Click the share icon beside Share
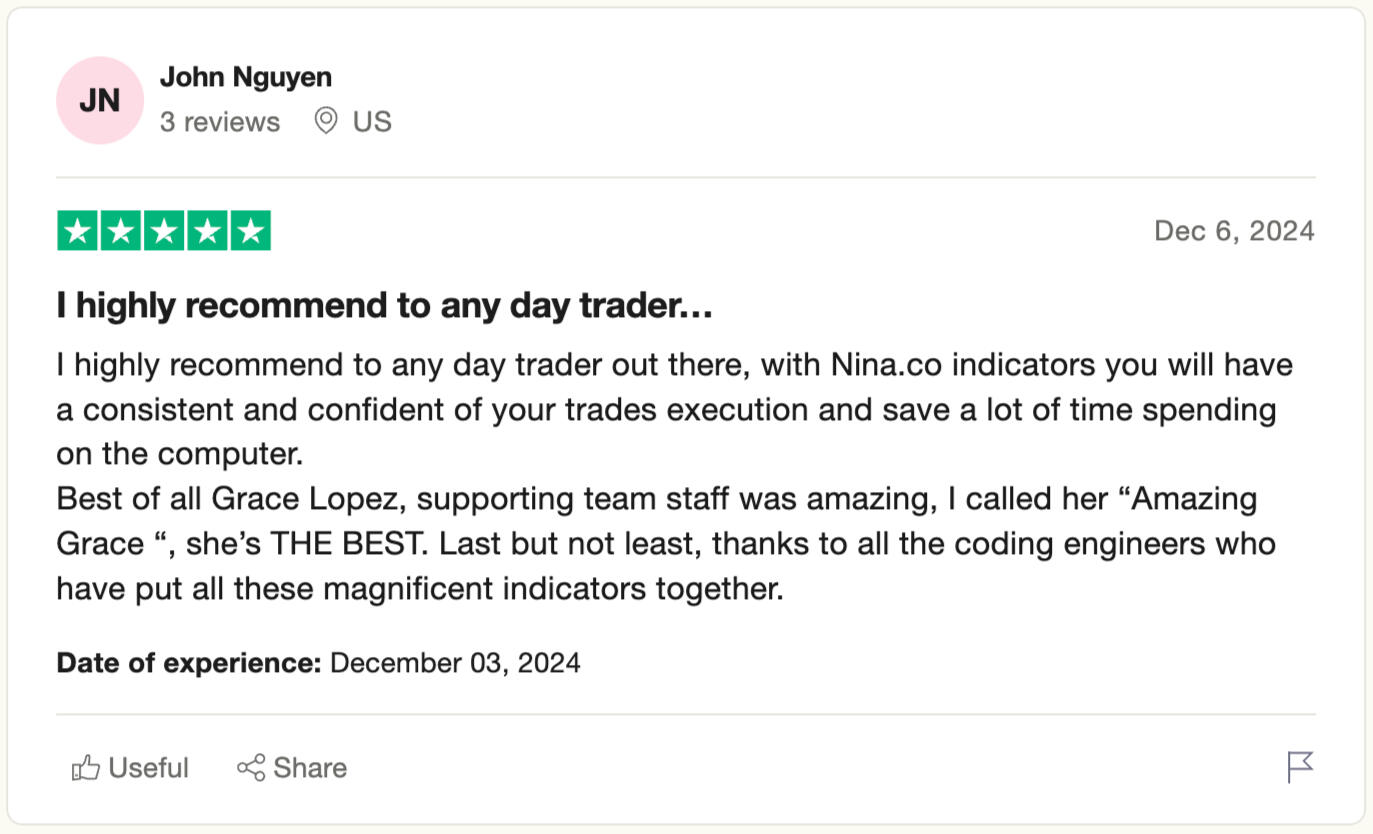 click(251, 768)
